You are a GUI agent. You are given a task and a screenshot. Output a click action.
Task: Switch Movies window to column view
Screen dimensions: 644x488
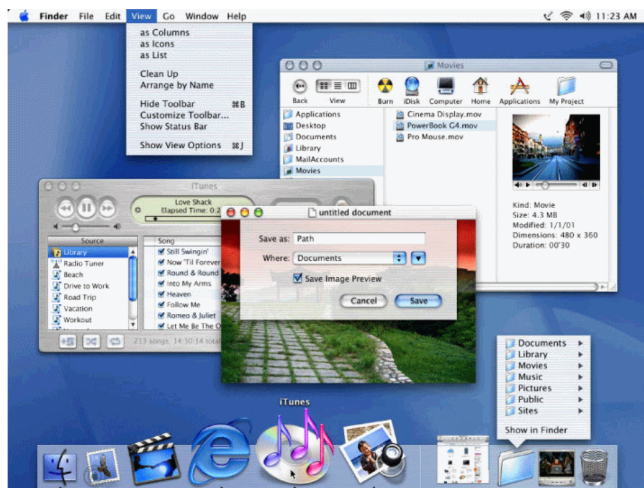tap(352, 86)
